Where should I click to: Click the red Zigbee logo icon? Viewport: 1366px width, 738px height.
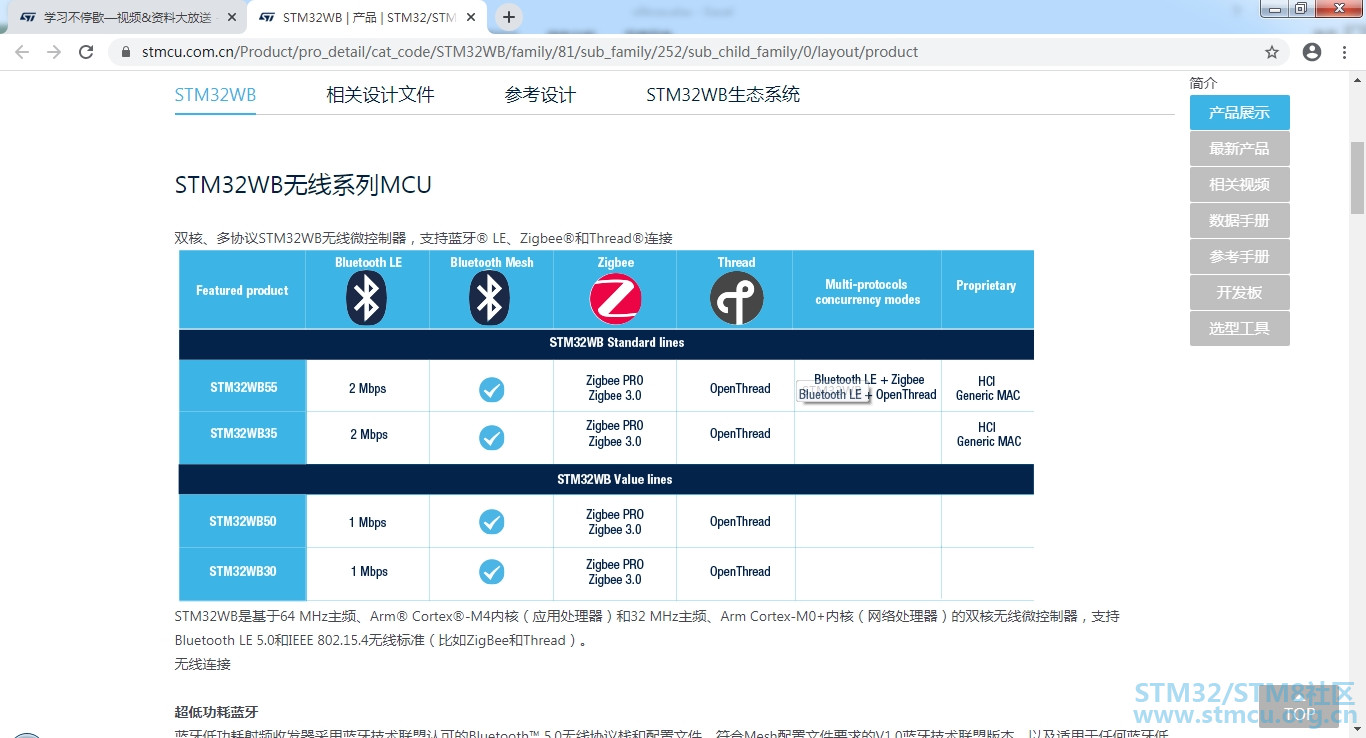[x=616, y=299]
